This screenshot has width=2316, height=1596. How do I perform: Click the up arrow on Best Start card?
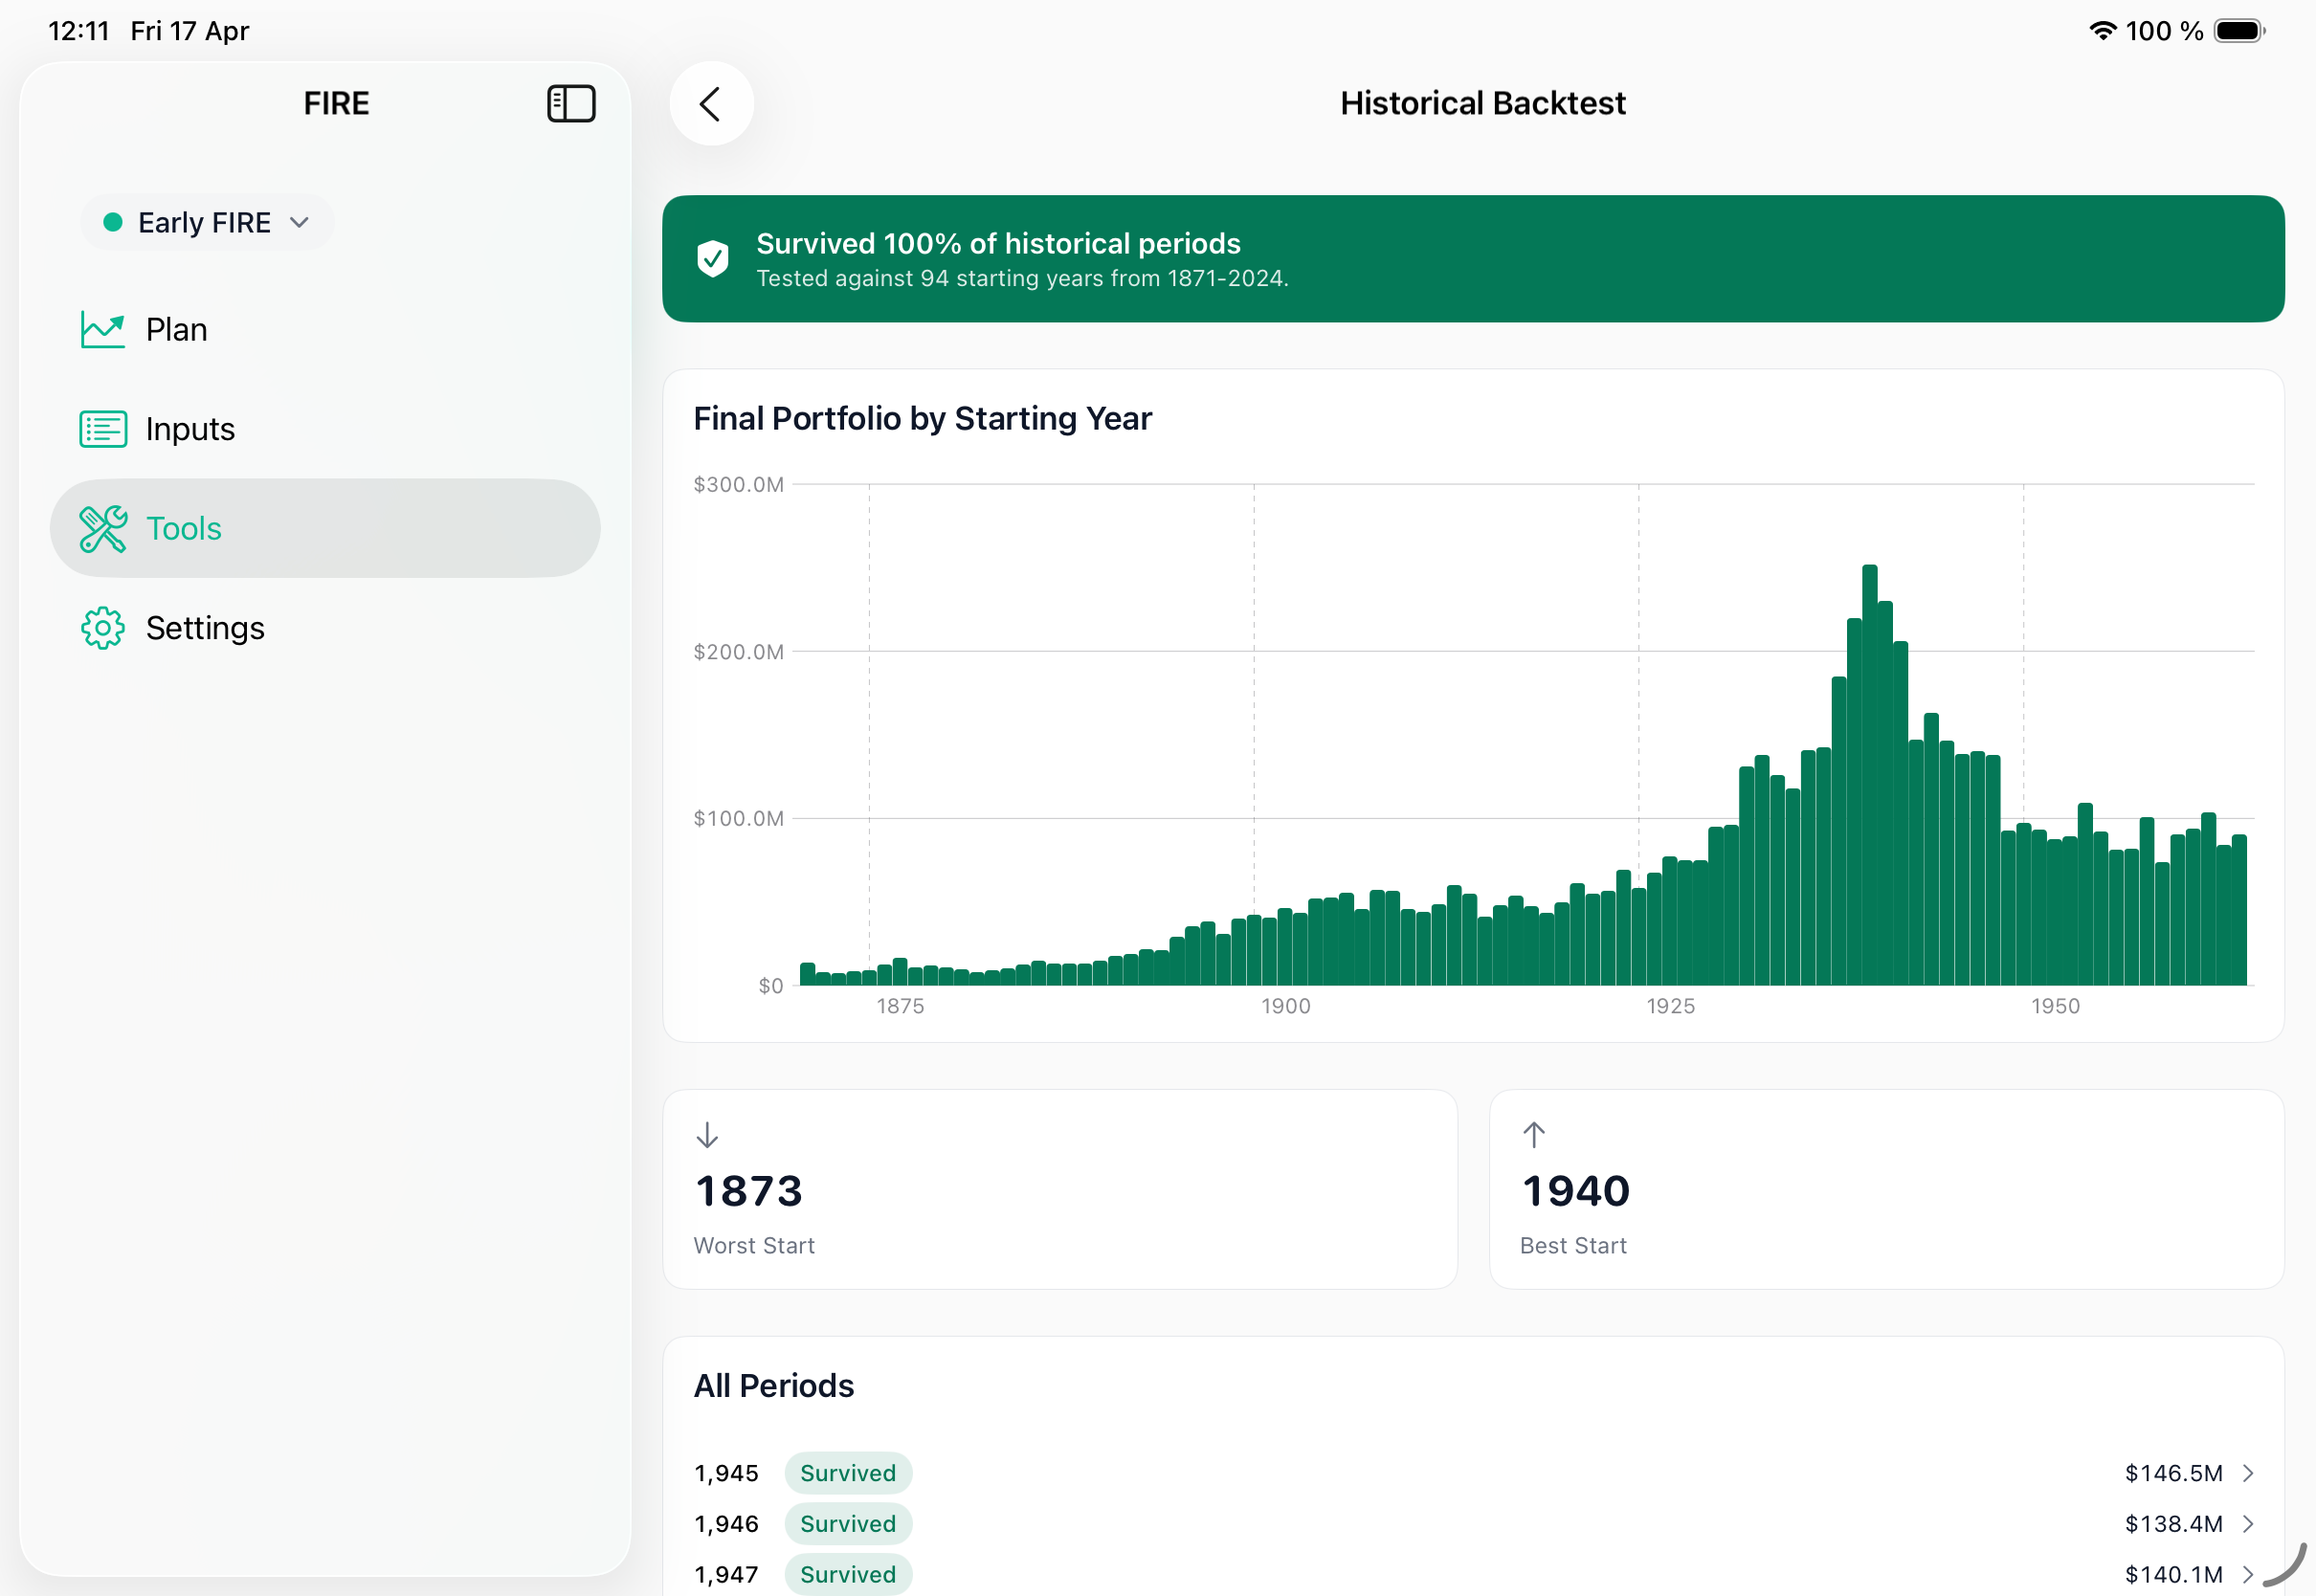(x=1534, y=1135)
